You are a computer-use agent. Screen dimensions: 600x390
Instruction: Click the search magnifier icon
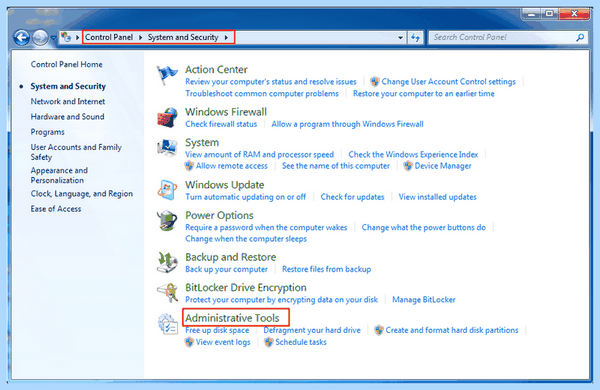tap(580, 38)
